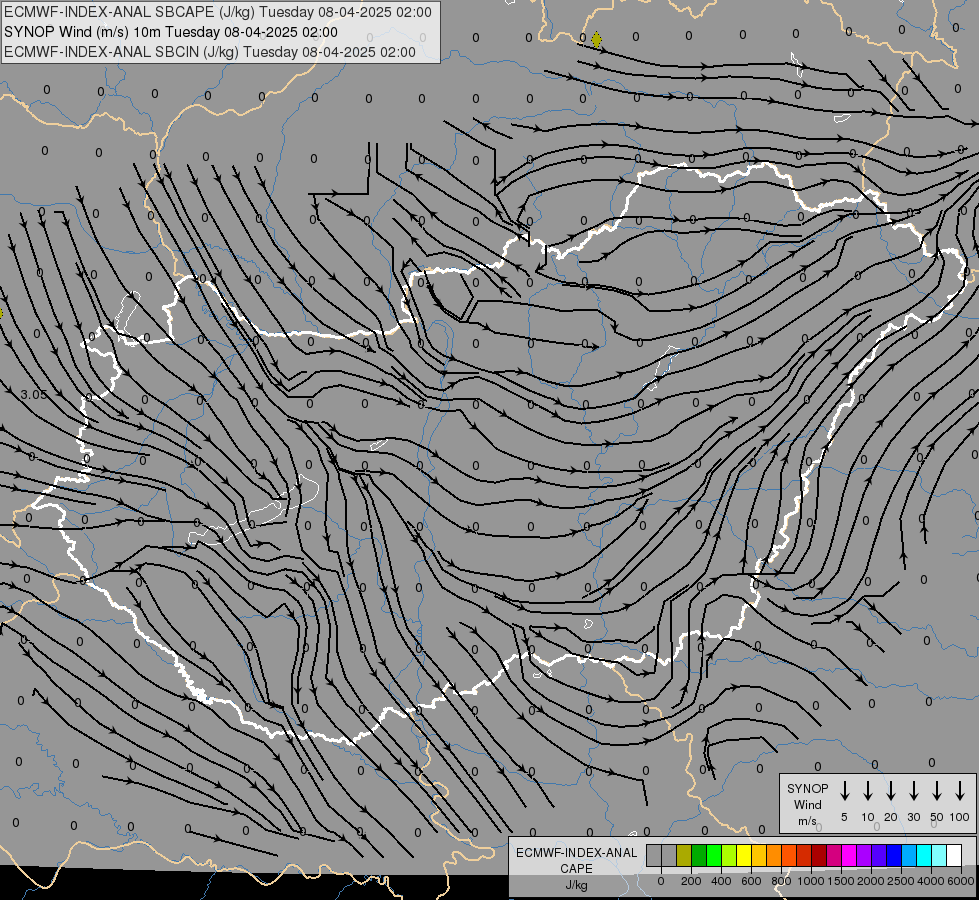Click the 30 speed label in the wind legend
This screenshot has width=979, height=900.
click(x=913, y=817)
